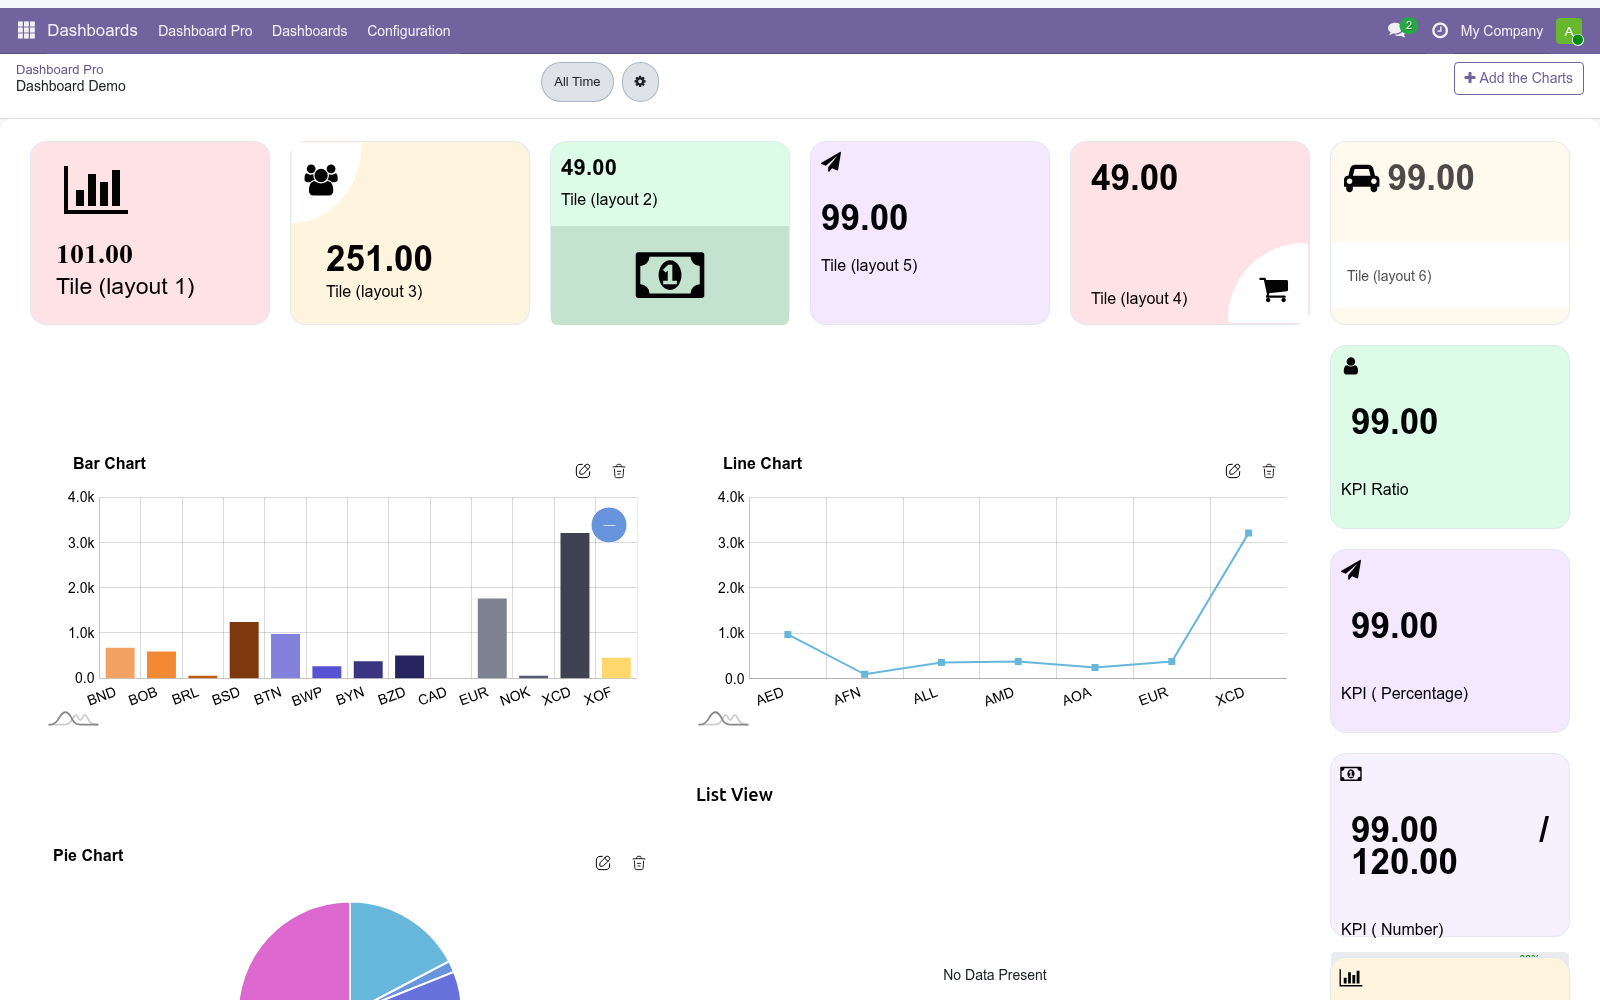This screenshot has width=1600, height=1000.
Task: Click the person icon in KPI Ratio card
Action: 1351,366
